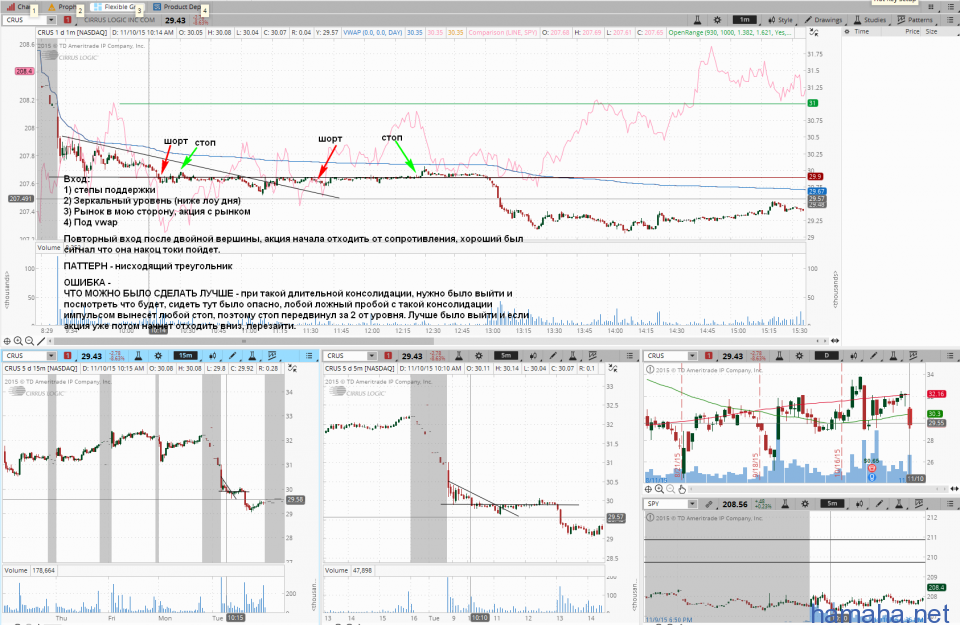Select main chart active drawing tool pencil
The height and width of the screenshot is (625, 960).
click(40, 341)
